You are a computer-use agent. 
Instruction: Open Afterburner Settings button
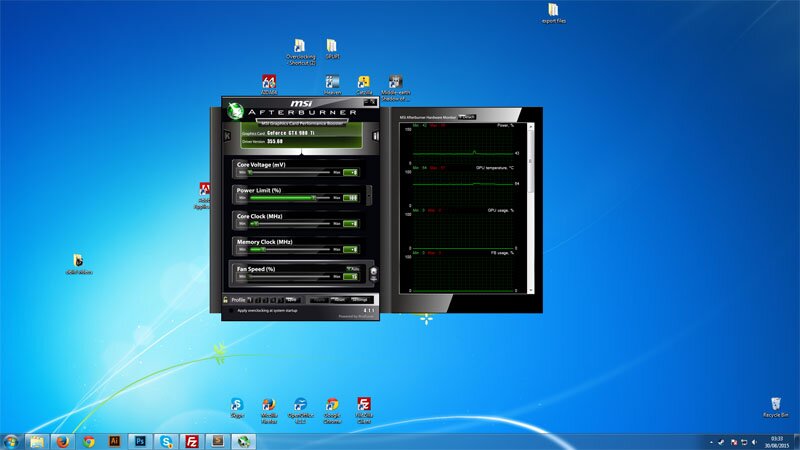(360, 300)
